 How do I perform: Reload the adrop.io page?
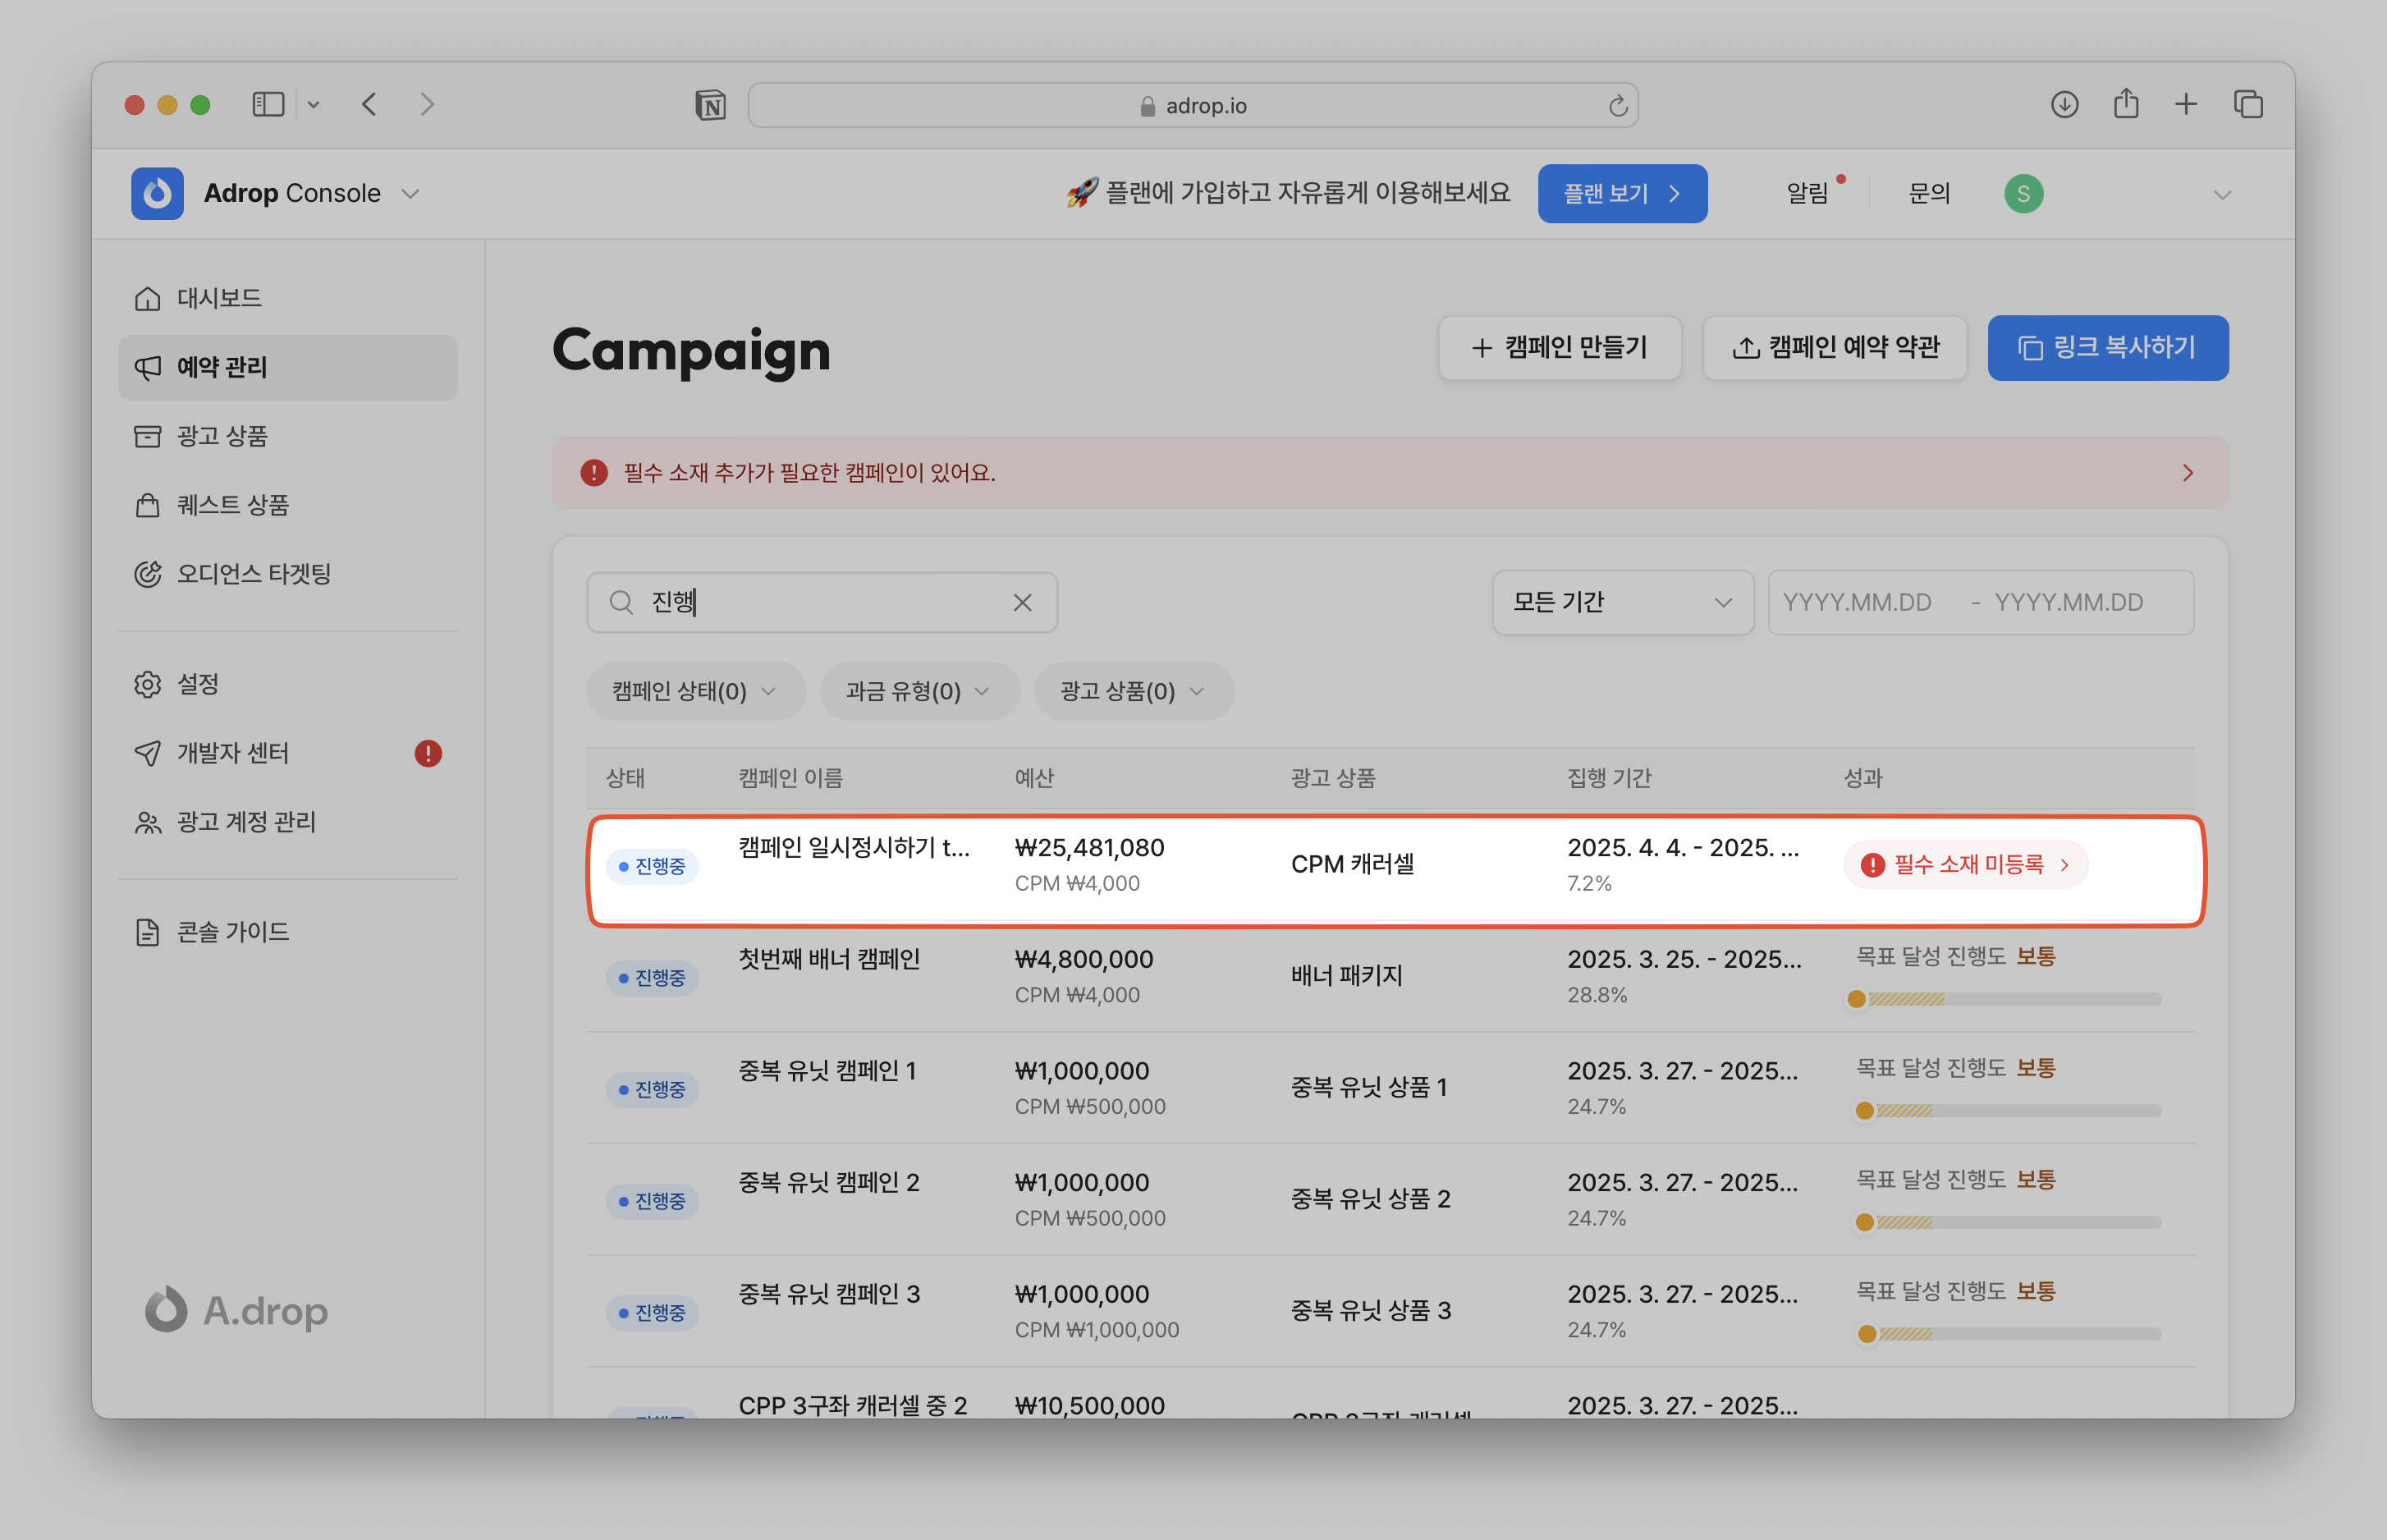coord(1617,106)
